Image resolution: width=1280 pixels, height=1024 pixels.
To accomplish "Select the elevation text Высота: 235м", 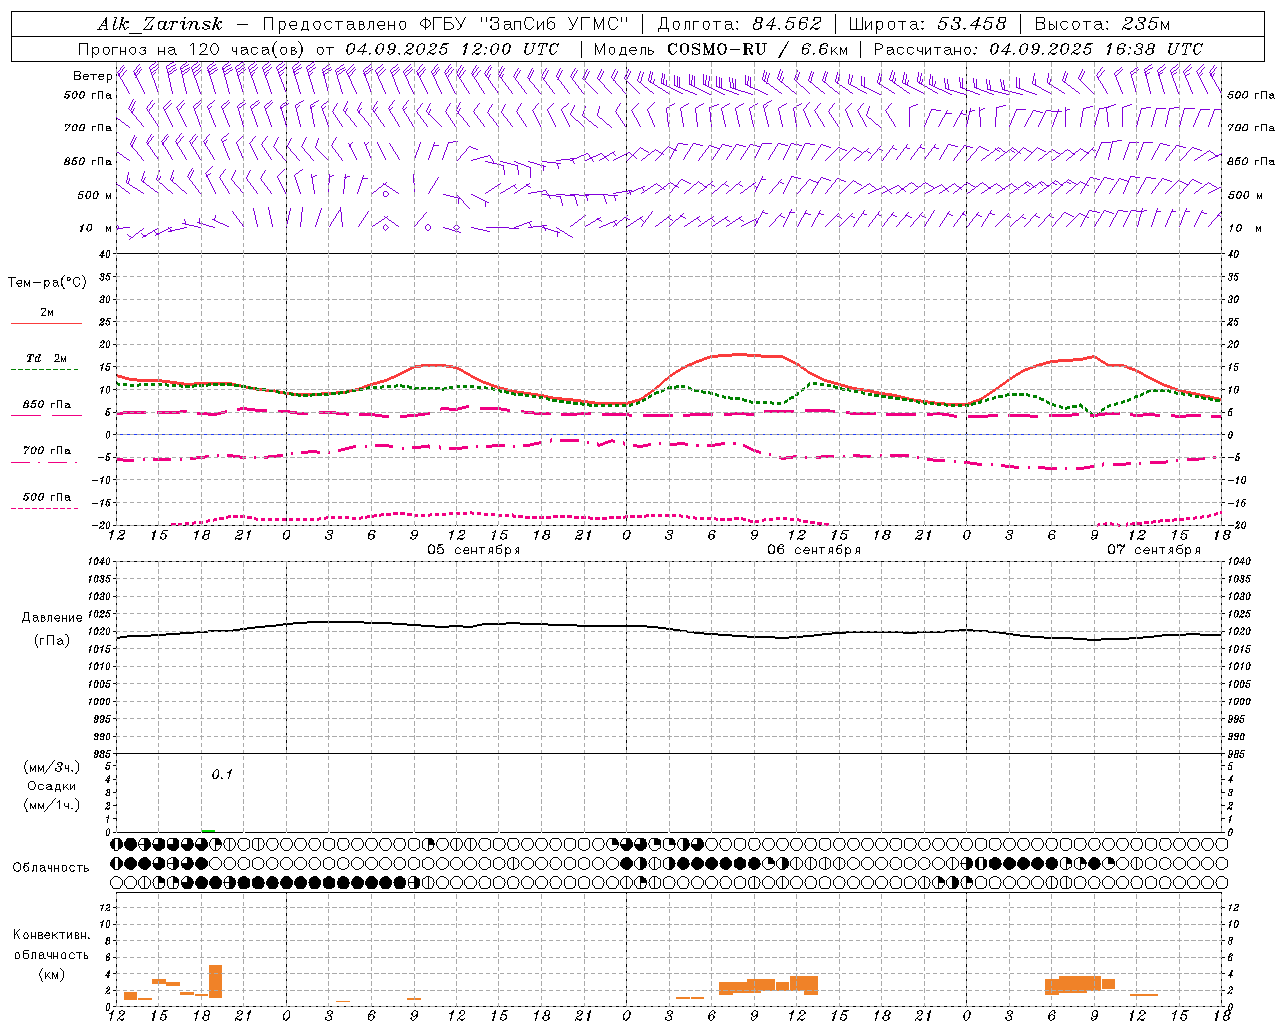I will click(x=1102, y=25).
